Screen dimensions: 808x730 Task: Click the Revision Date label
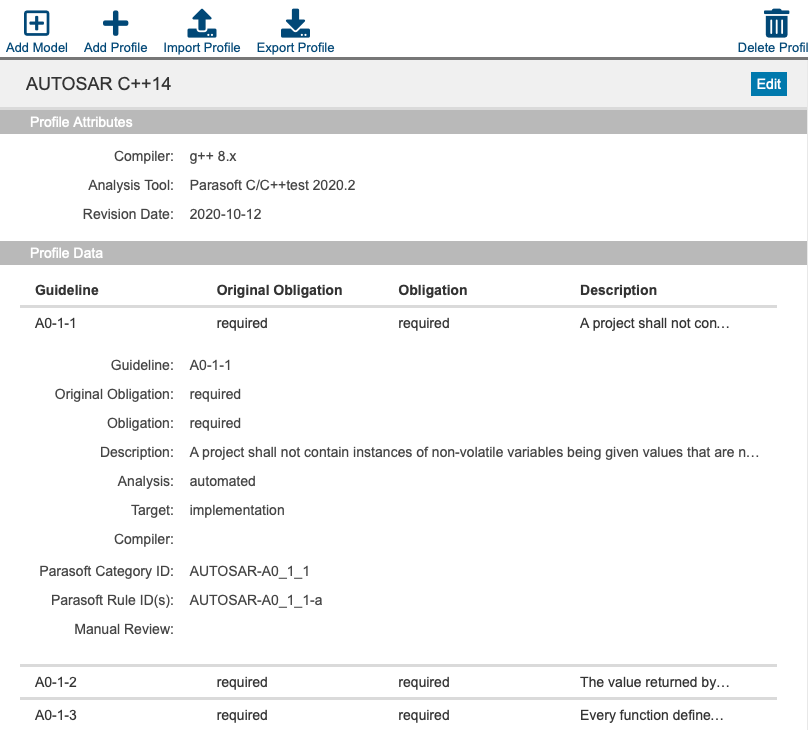pos(128,214)
